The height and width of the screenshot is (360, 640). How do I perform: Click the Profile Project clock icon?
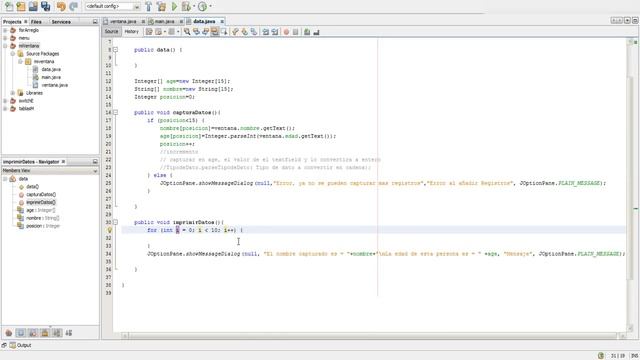pos(202,6)
